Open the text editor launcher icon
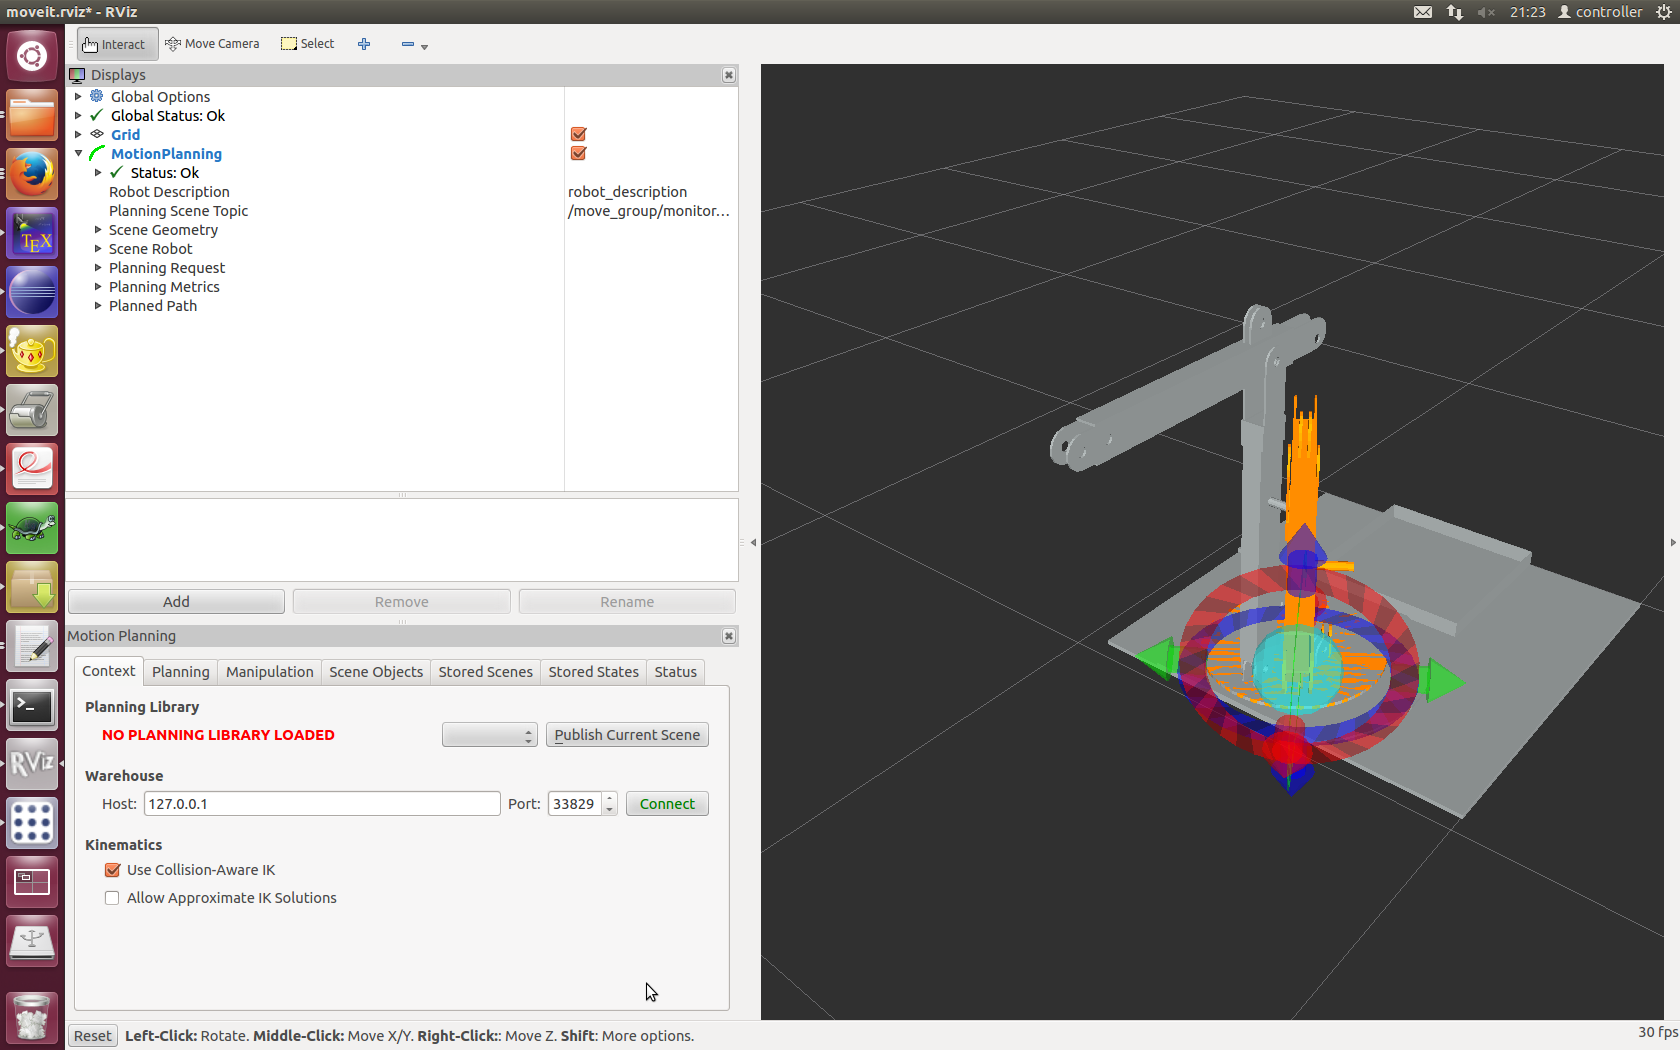 tap(32, 647)
